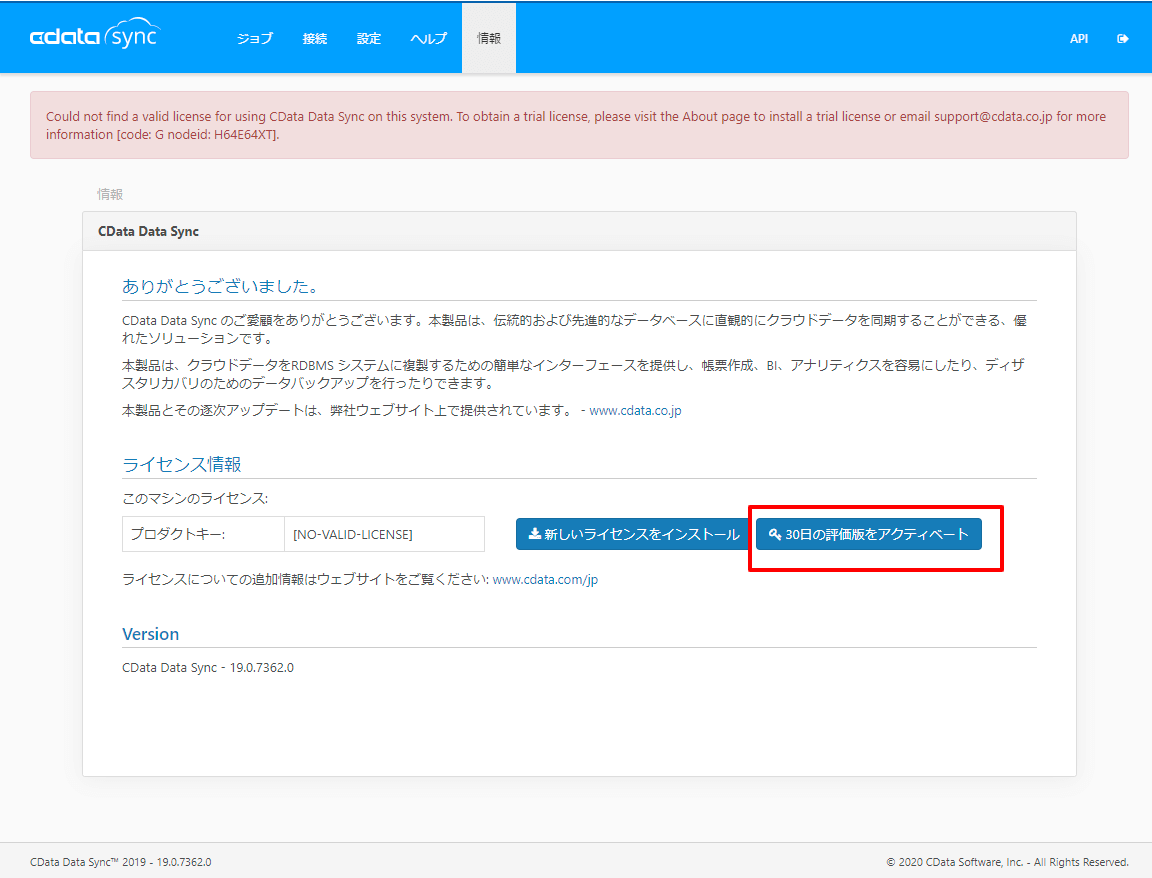Click the red license error banner
The width and height of the screenshot is (1152, 878).
pyautogui.click(x=579, y=125)
